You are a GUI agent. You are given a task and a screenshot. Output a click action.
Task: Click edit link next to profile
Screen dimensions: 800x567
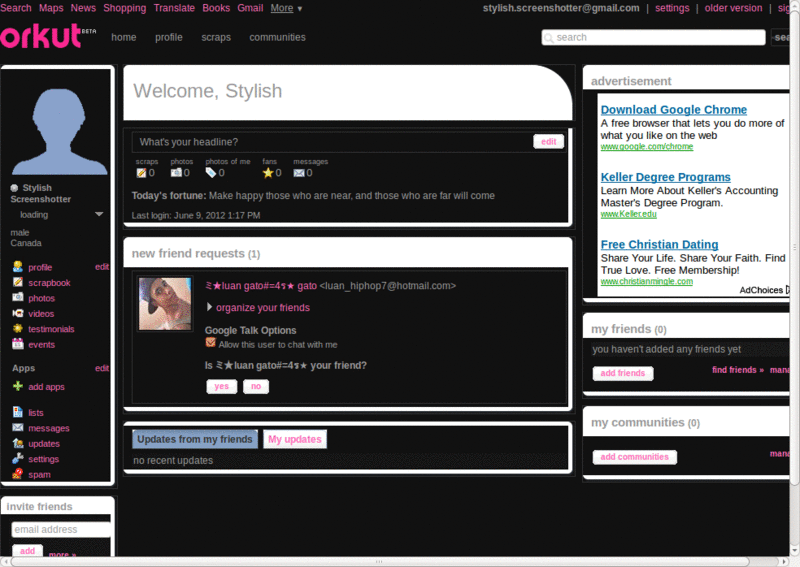[x=102, y=266]
